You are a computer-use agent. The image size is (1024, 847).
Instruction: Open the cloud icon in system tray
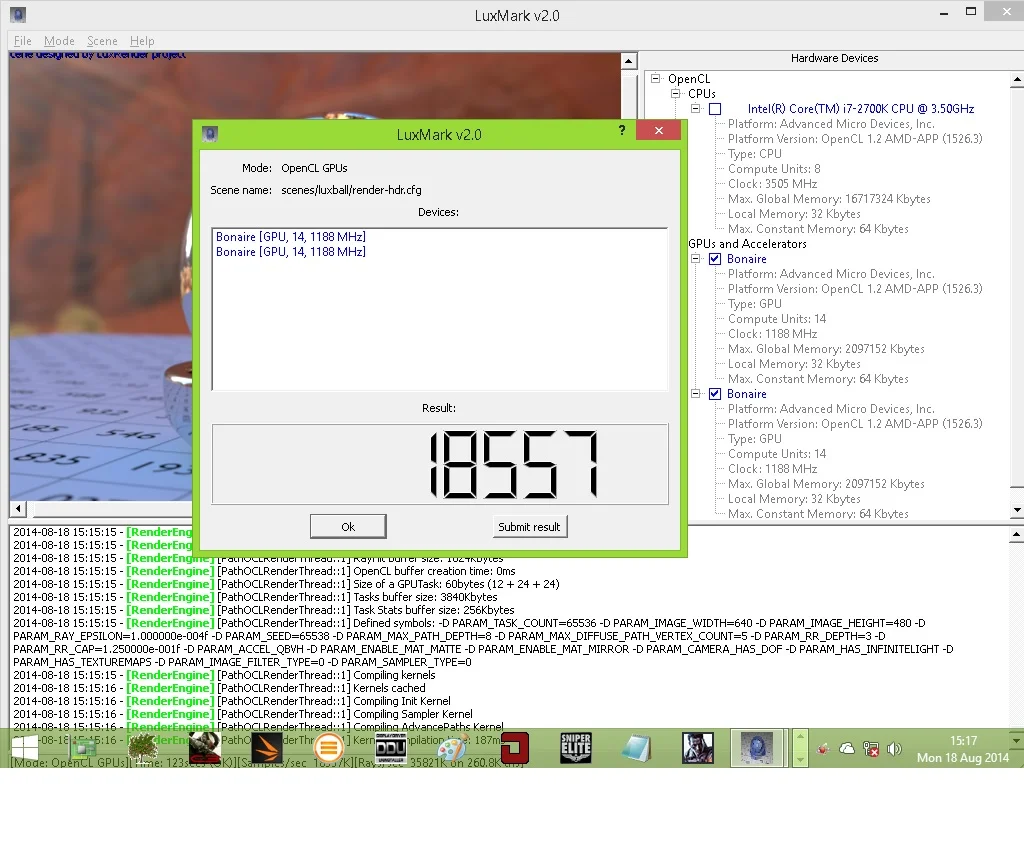(x=847, y=748)
